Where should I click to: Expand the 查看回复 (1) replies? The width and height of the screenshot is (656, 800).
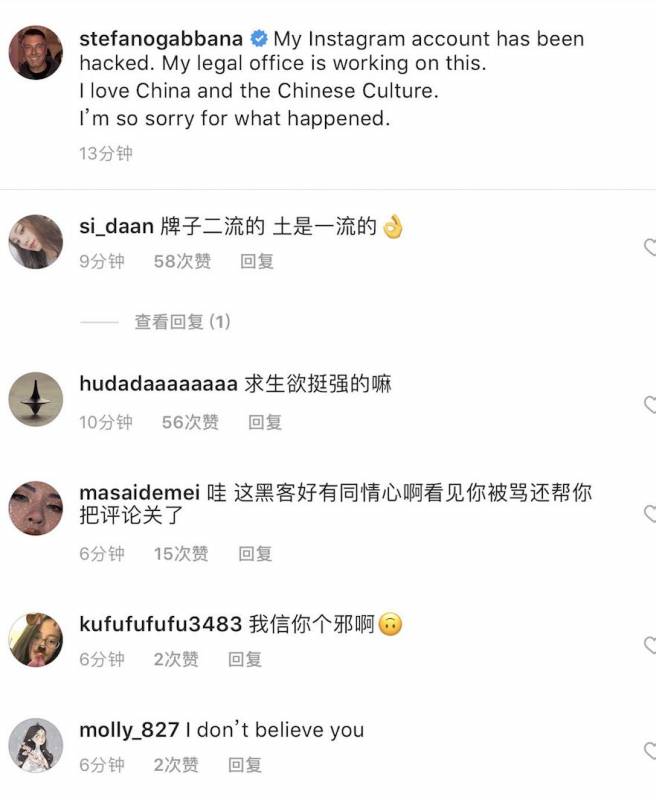182,322
